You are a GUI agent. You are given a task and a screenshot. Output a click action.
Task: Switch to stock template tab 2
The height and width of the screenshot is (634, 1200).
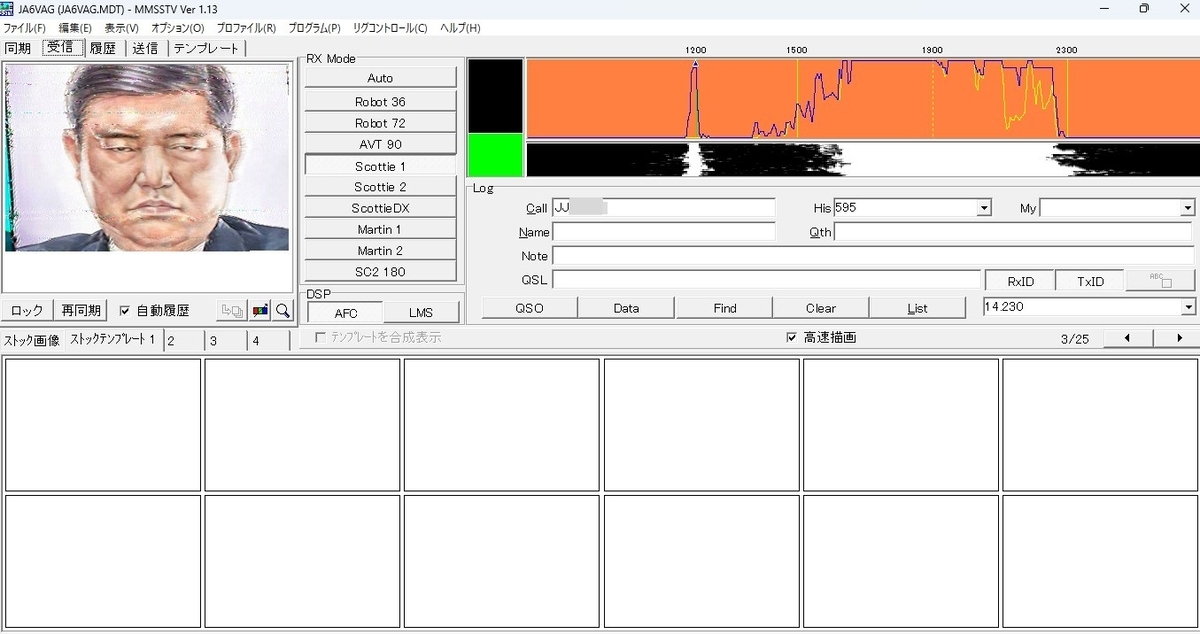coord(183,341)
